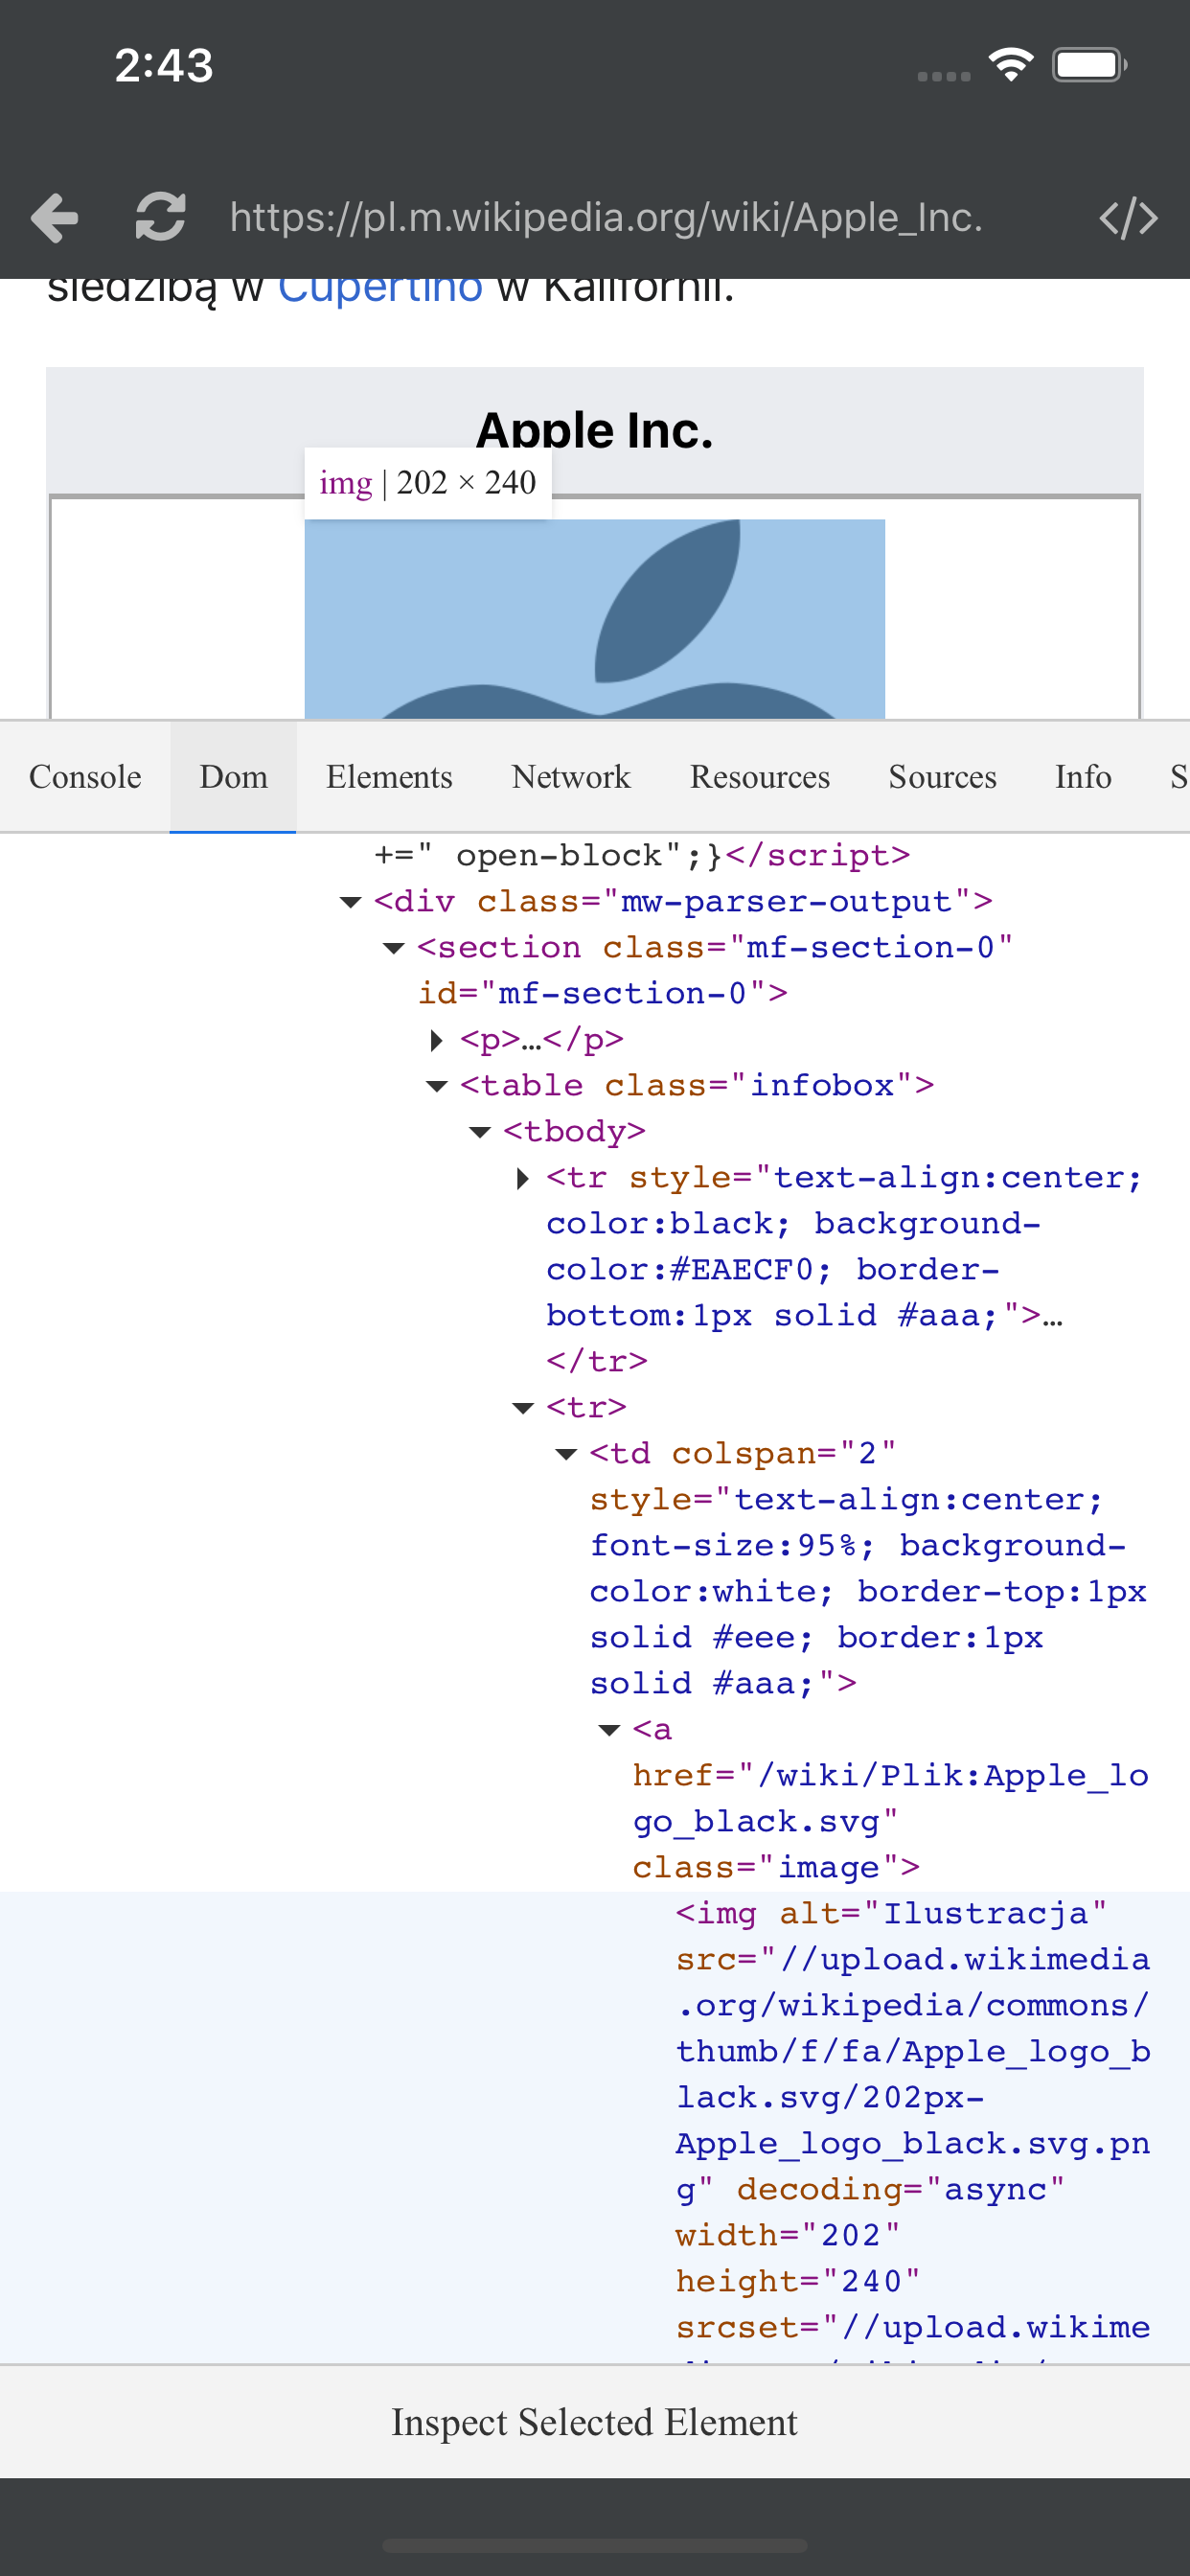Tap the closing </tr> tag
1190x2576 pixels.
pos(597,1362)
